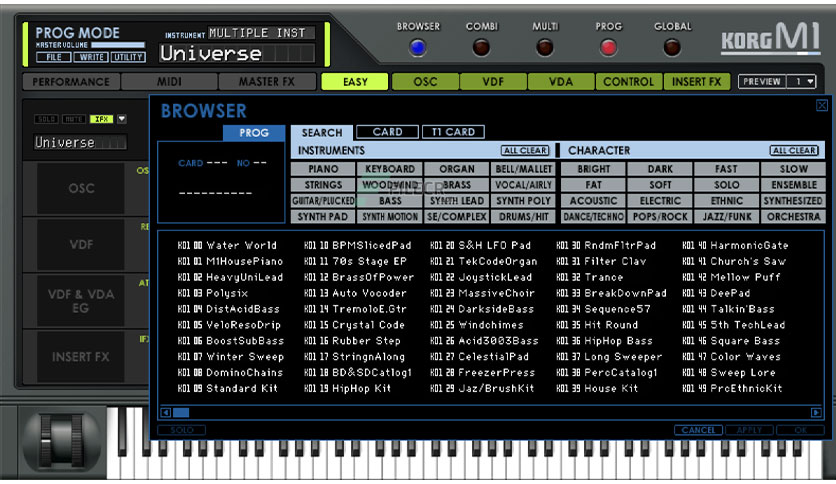Open the VDF & VDA EG section
Viewport: 836px width, 484px height.
tap(81, 301)
